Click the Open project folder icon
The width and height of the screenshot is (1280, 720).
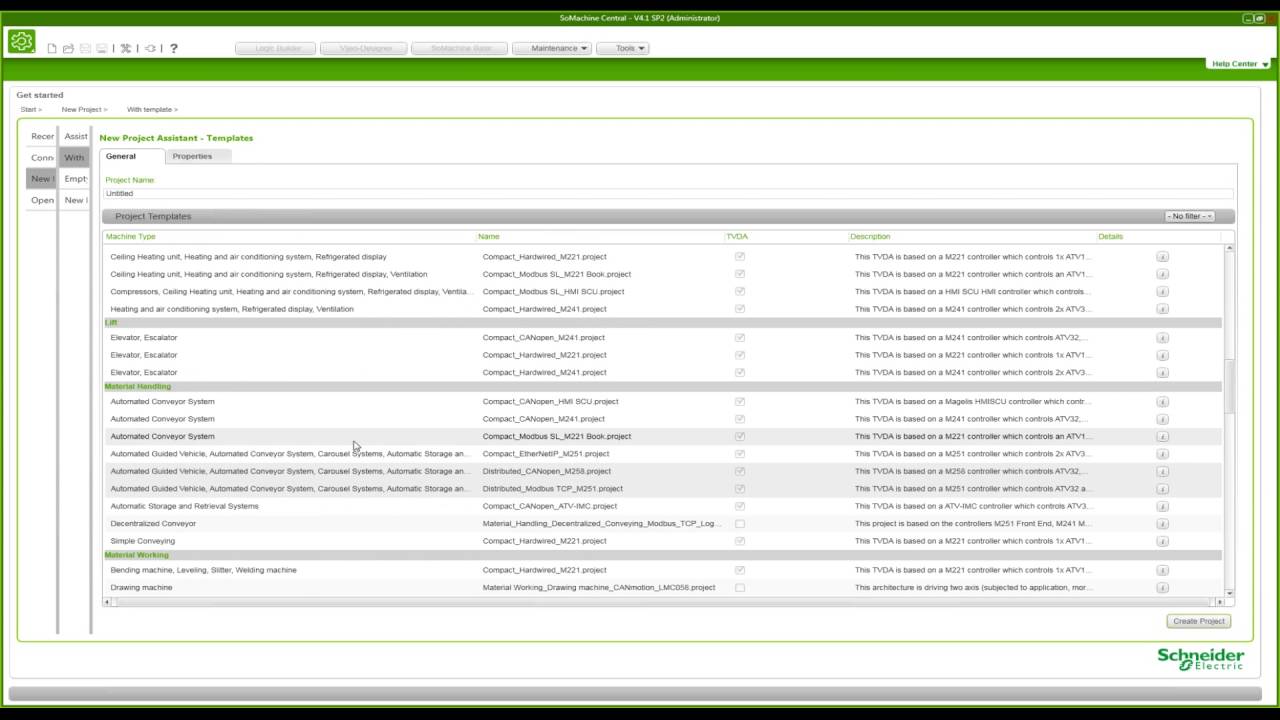point(68,48)
